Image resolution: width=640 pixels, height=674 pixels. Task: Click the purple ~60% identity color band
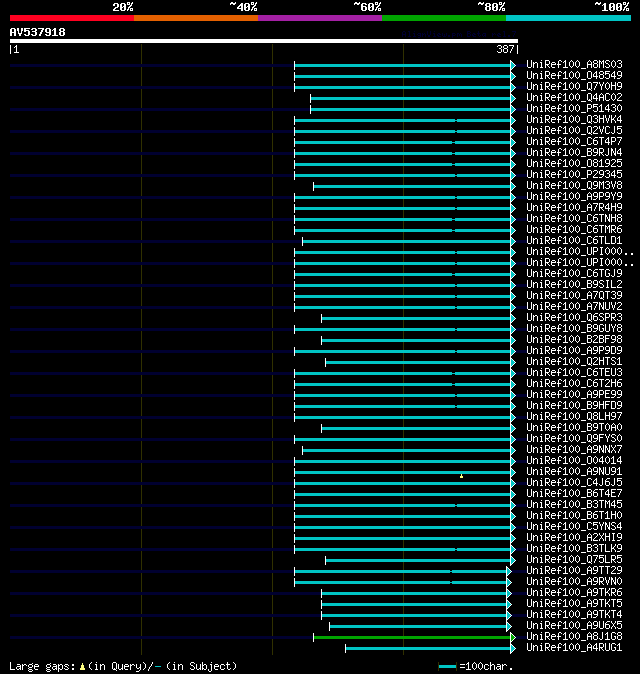pos(320,18)
